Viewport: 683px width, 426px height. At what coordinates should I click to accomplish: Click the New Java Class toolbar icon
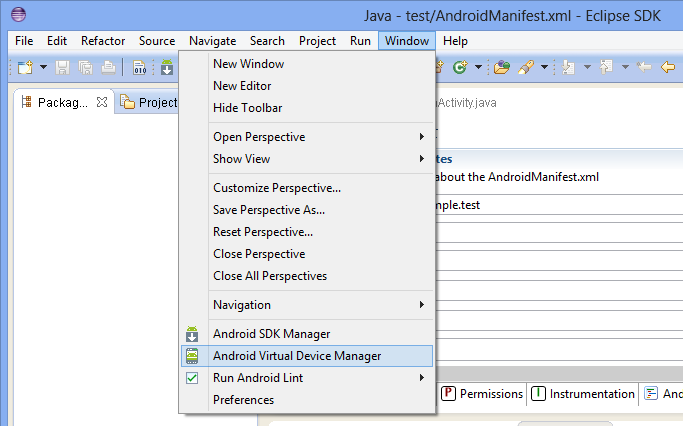coord(460,67)
